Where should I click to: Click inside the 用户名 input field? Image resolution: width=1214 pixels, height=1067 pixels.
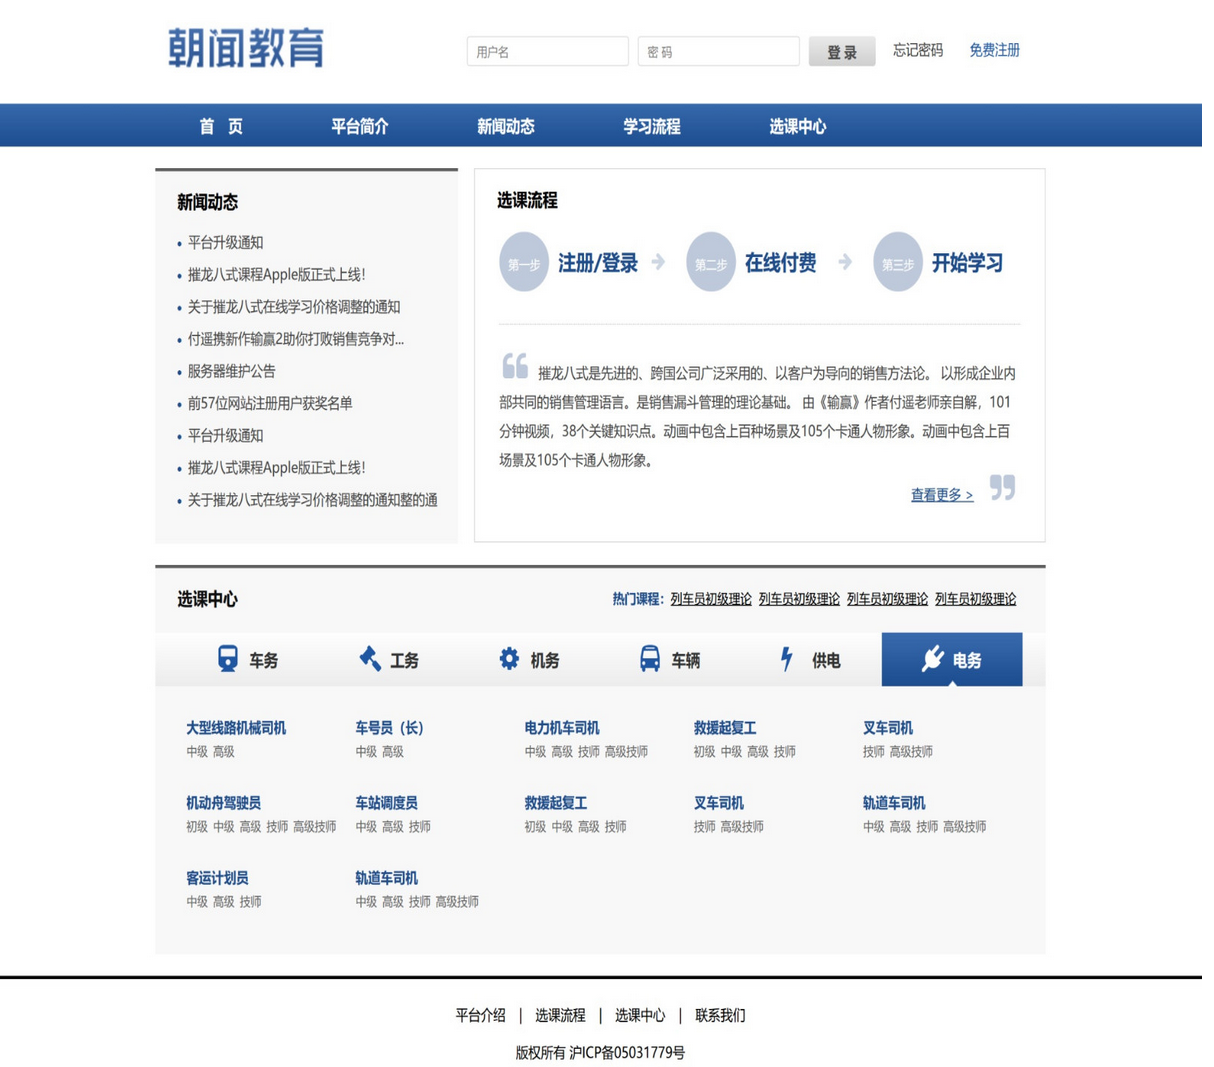tap(548, 51)
